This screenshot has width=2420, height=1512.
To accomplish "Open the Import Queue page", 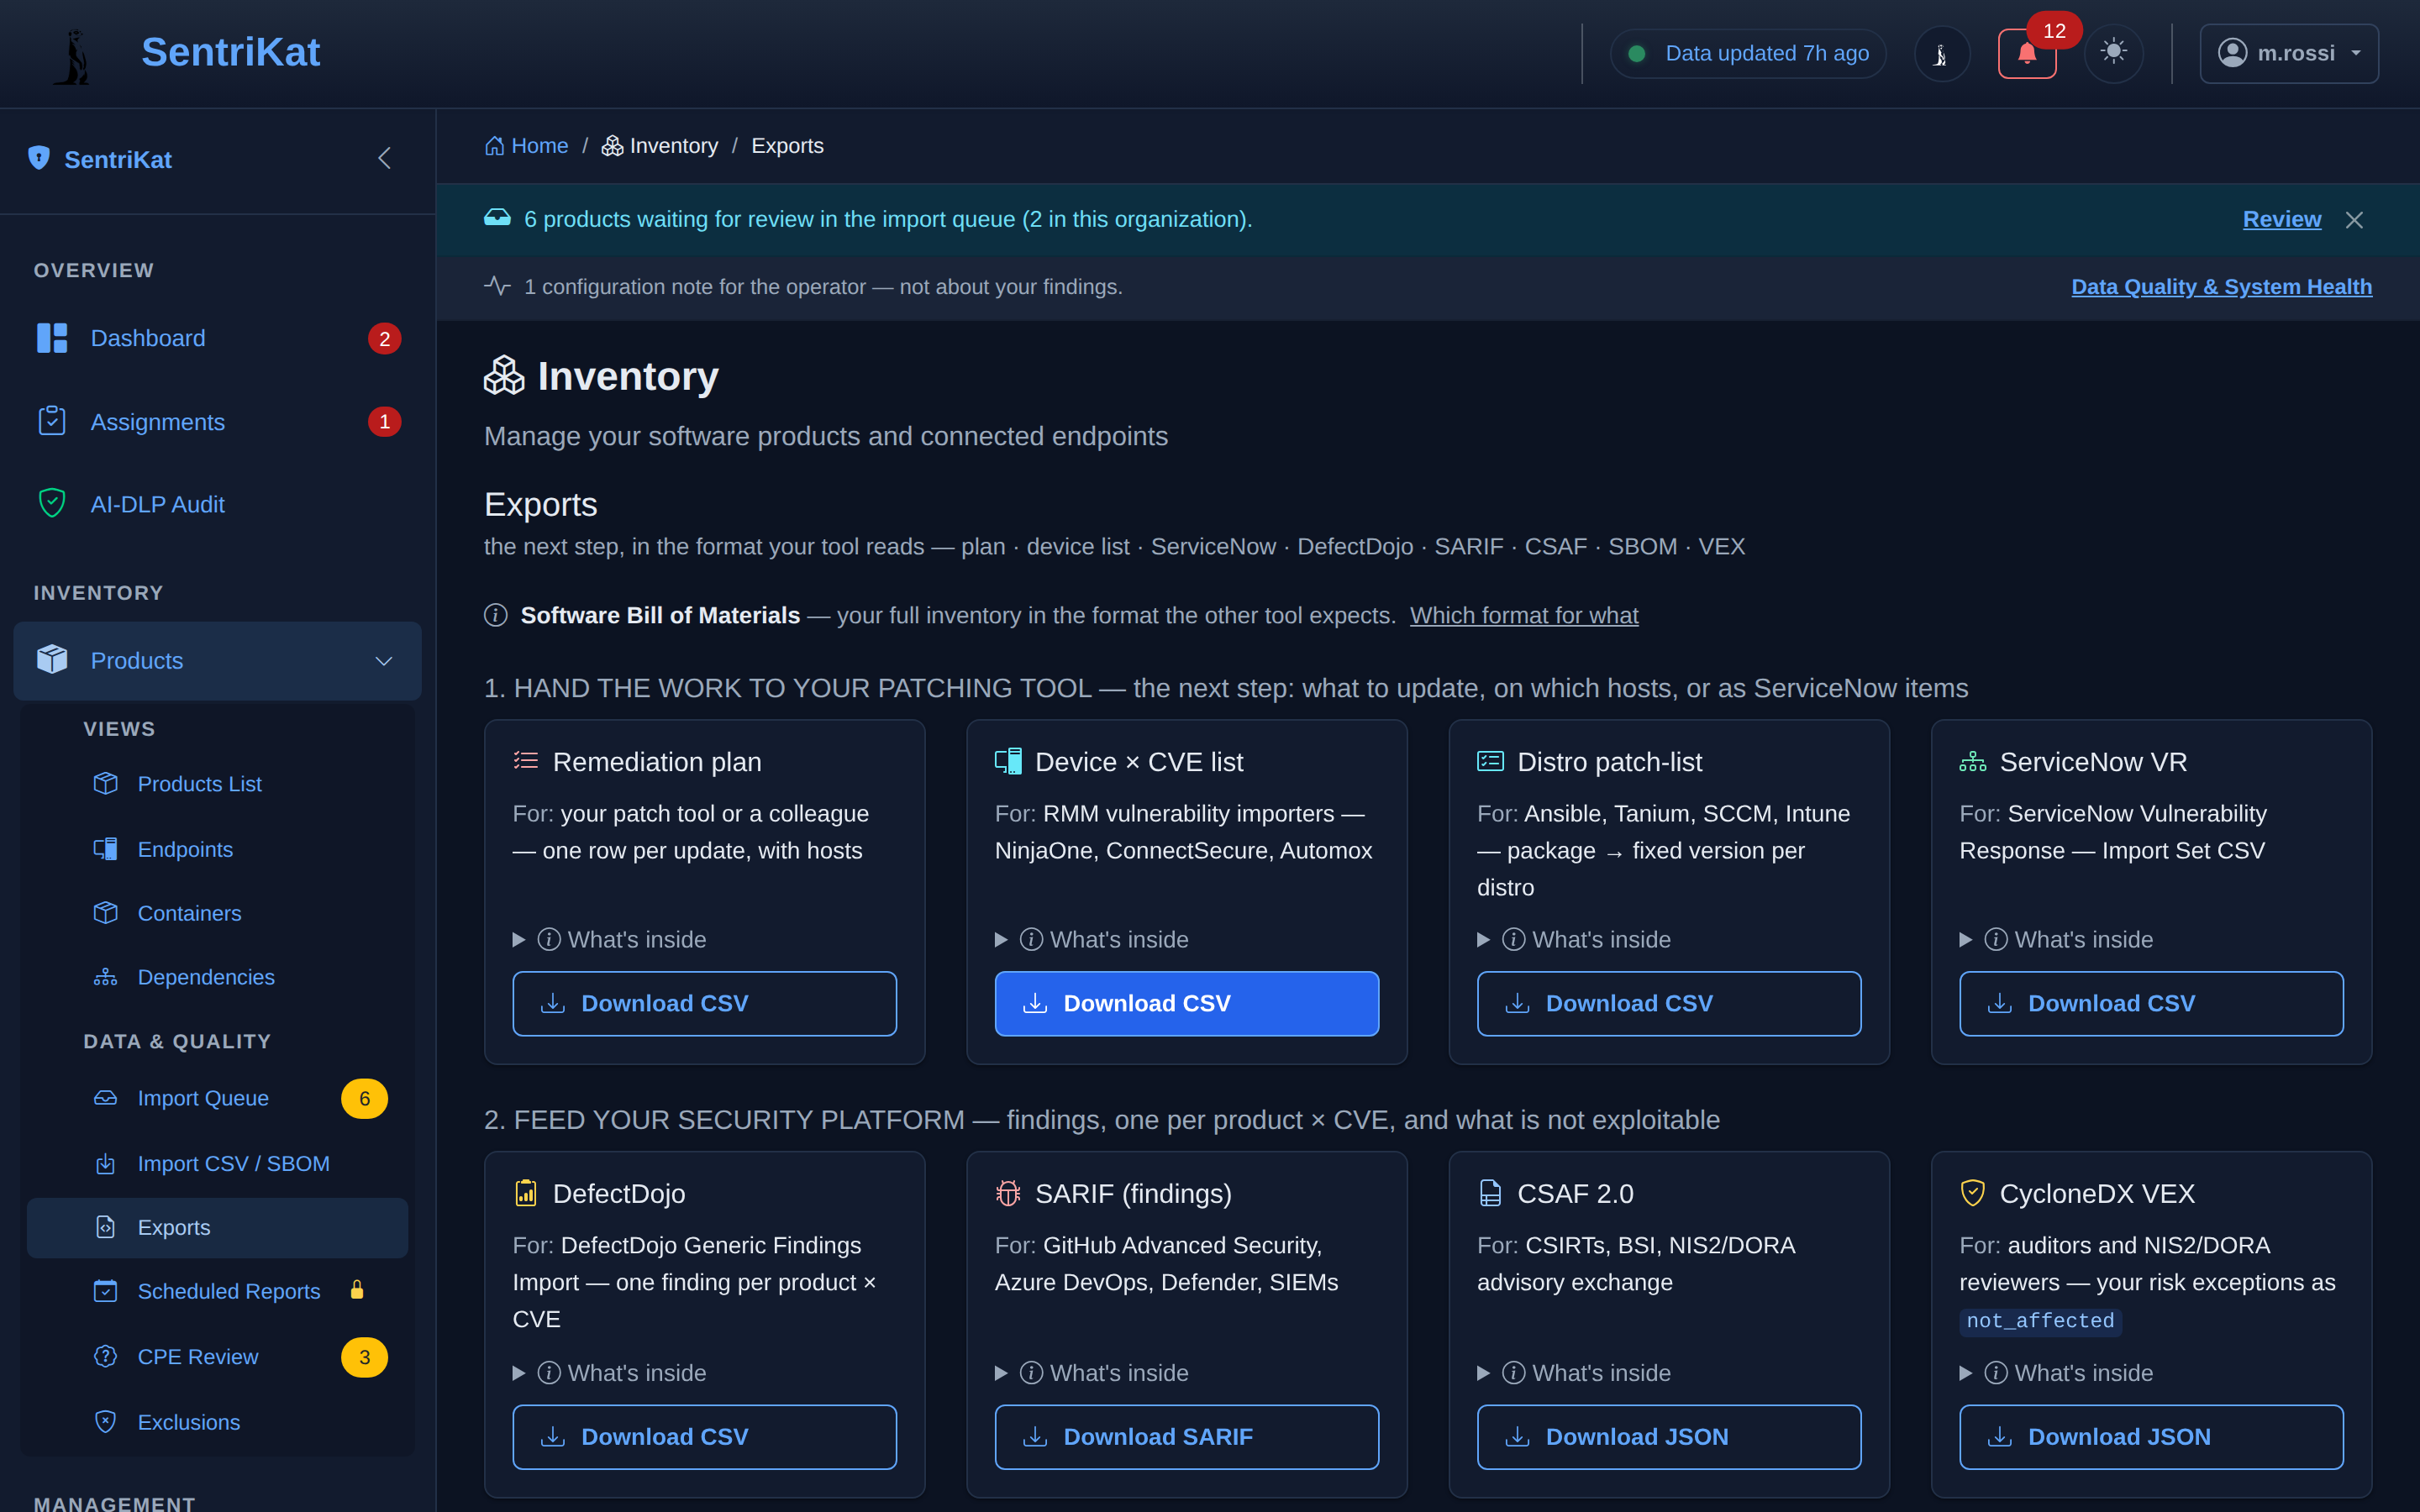I will click(x=217, y=1098).
